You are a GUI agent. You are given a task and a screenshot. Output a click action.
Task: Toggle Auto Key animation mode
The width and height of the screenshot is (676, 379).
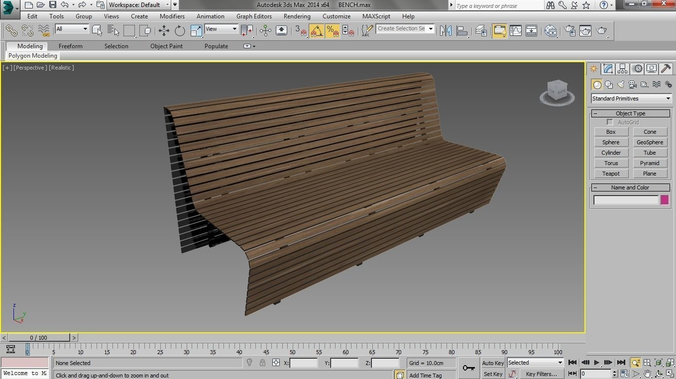click(x=492, y=363)
